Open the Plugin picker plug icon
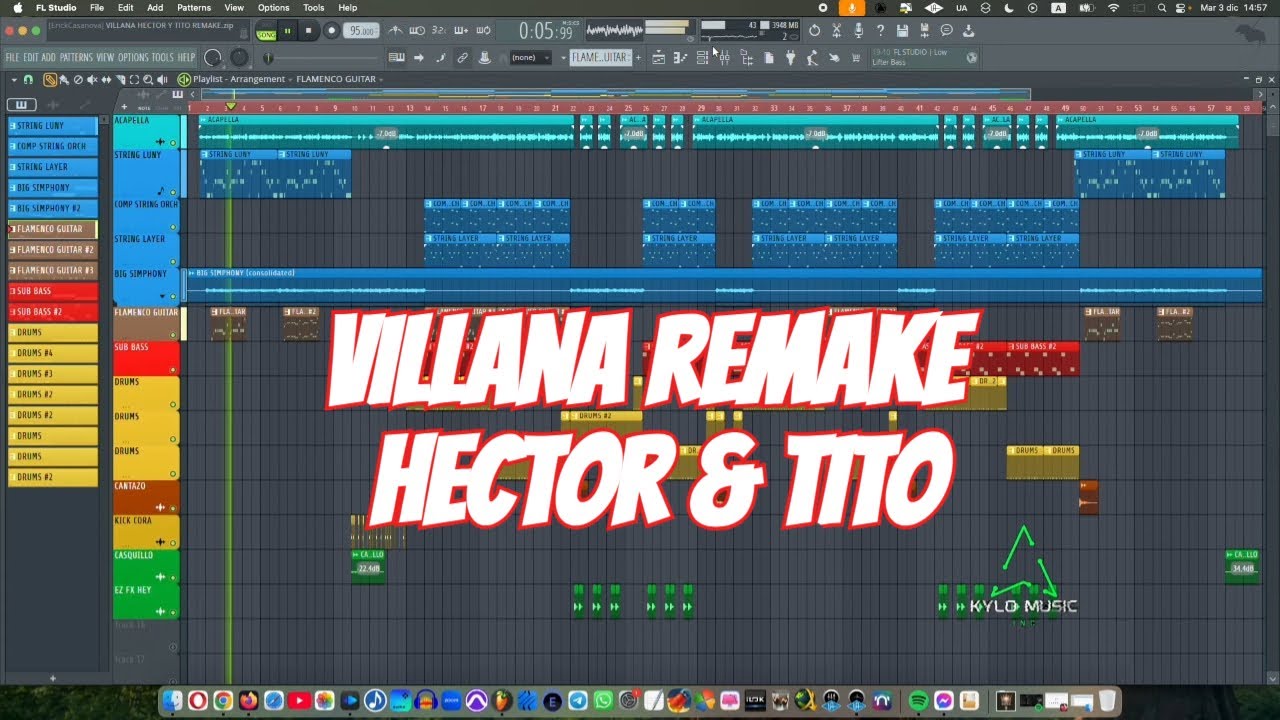The height and width of the screenshot is (720, 1280). pos(791,57)
